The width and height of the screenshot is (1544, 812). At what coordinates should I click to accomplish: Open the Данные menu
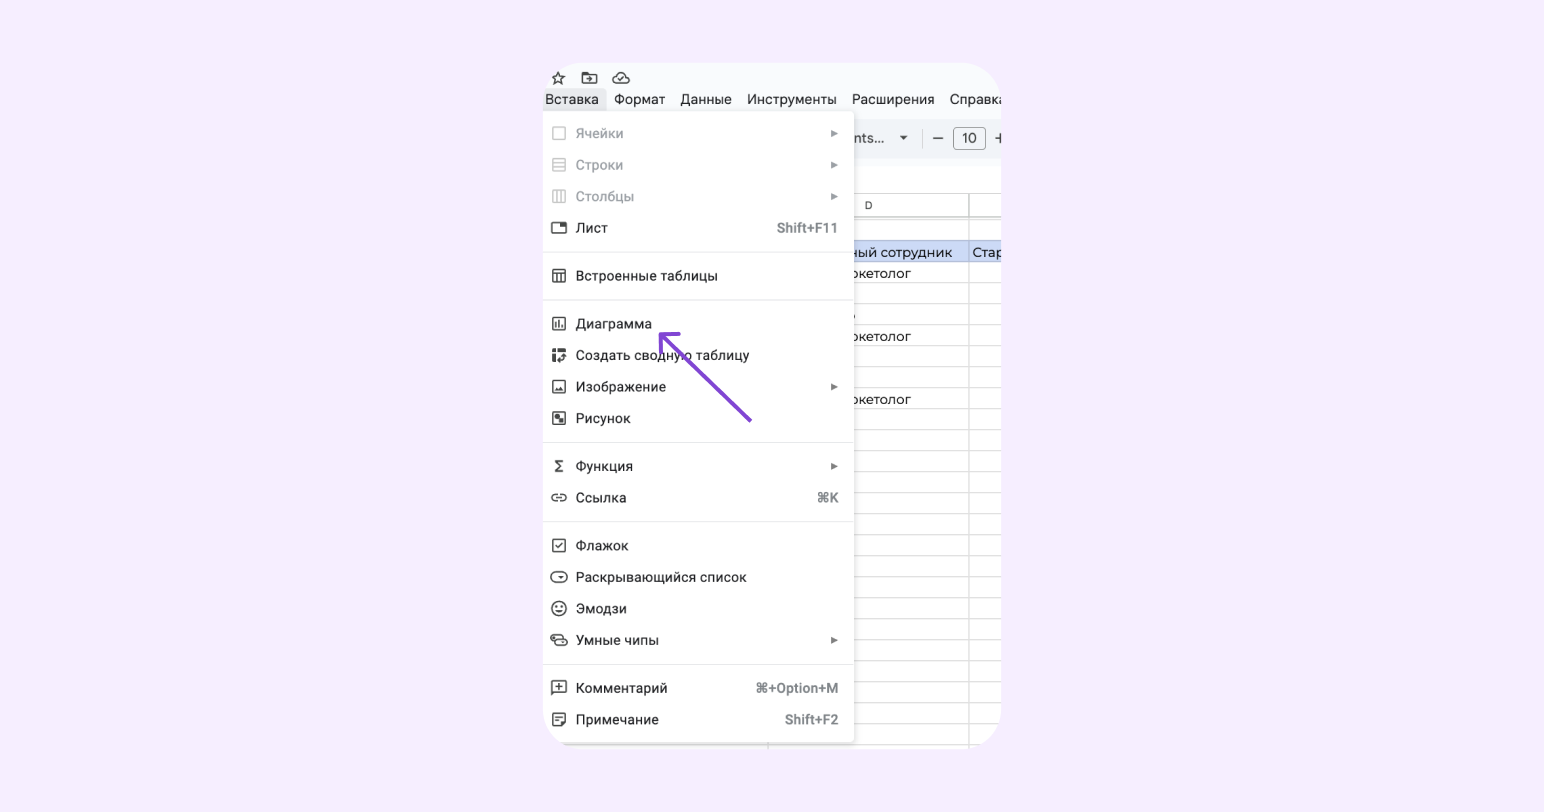coord(706,99)
